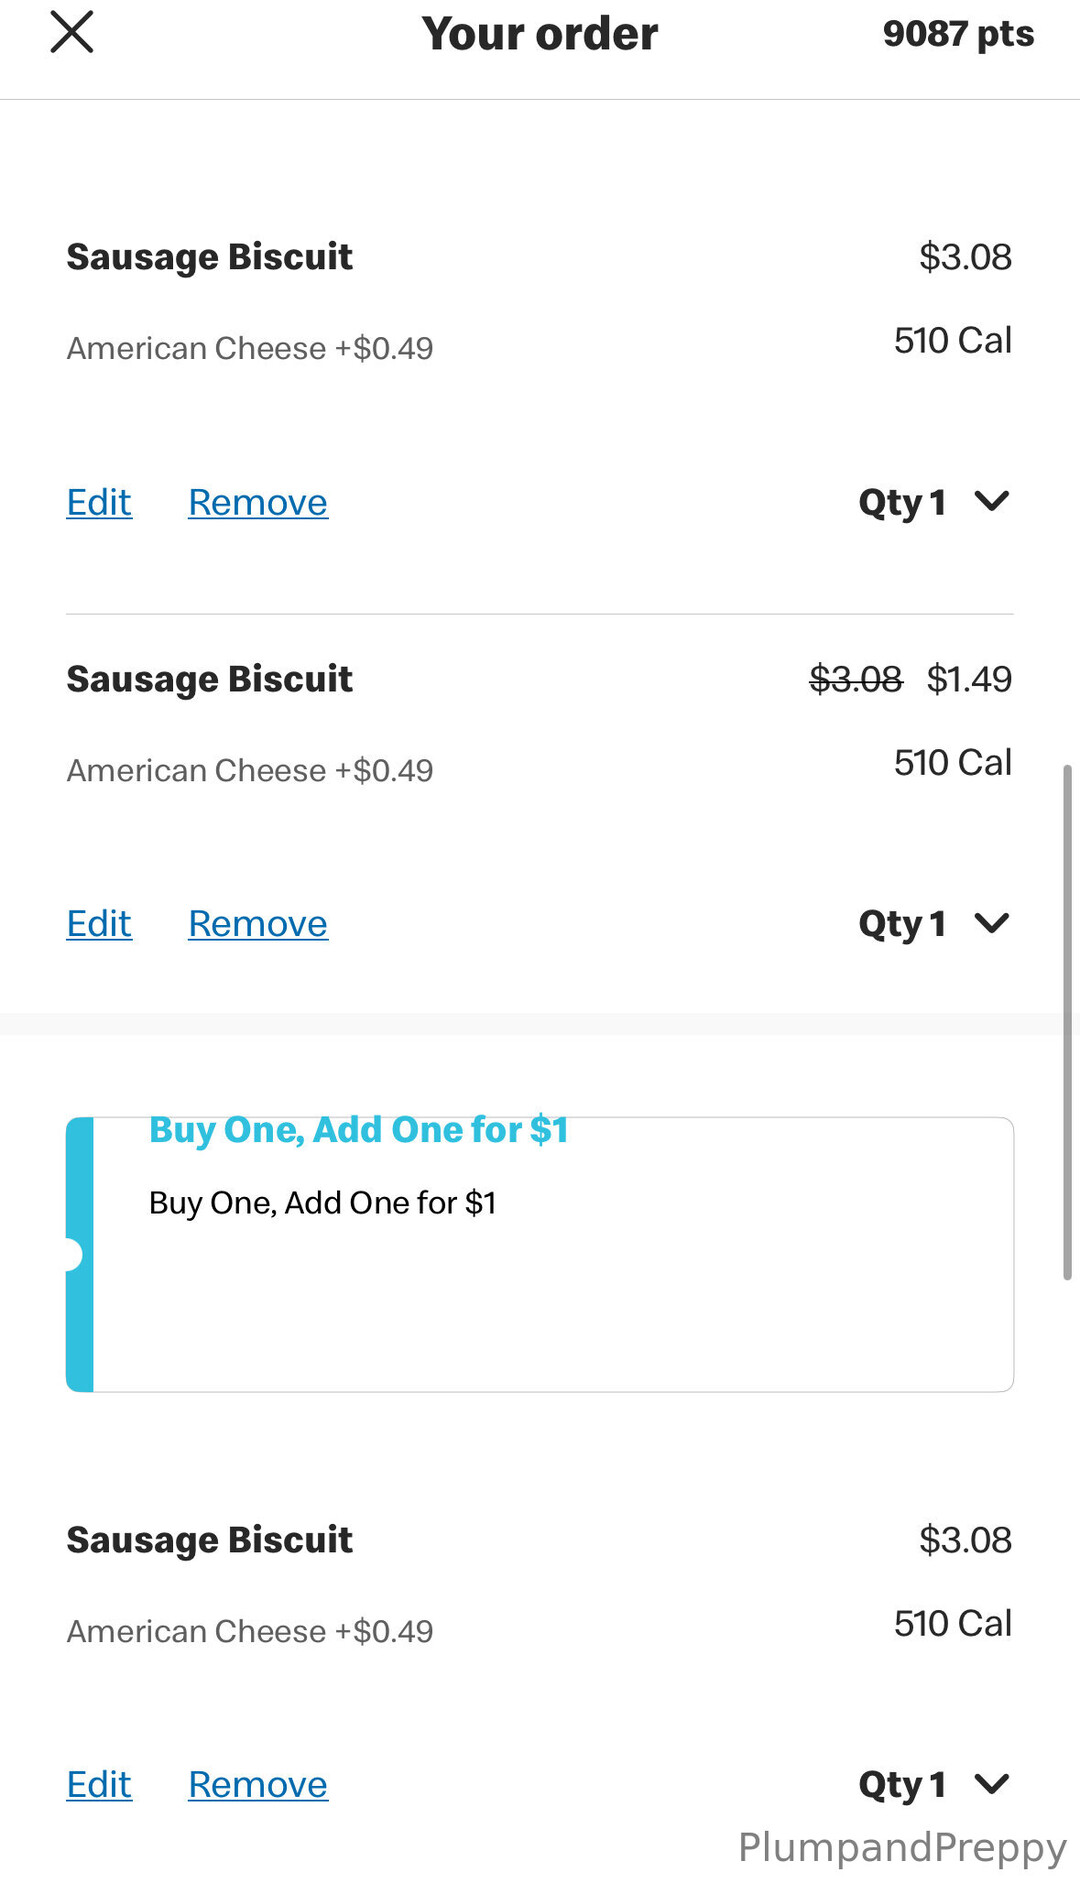Tap the Your order heading
This screenshot has height=1883, width=1080.
coord(539,34)
